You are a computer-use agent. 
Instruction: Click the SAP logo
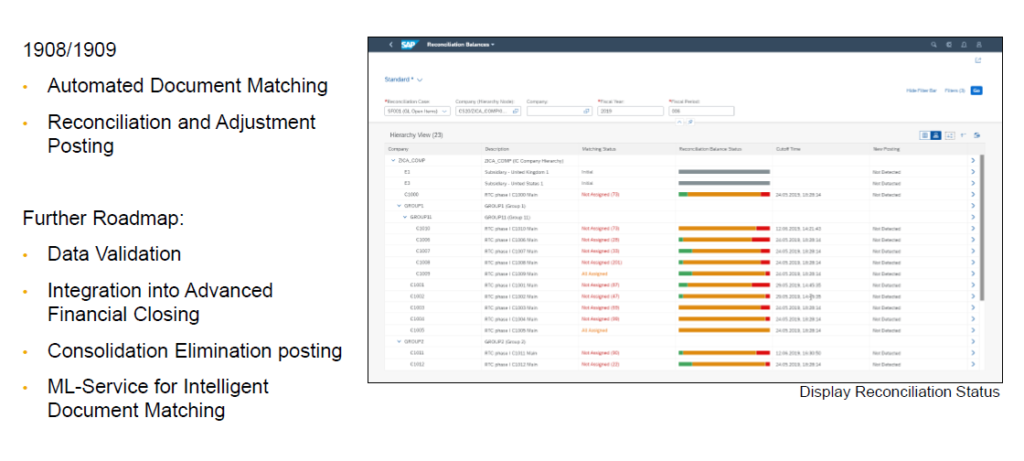pyautogui.click(x=409, y=45)
